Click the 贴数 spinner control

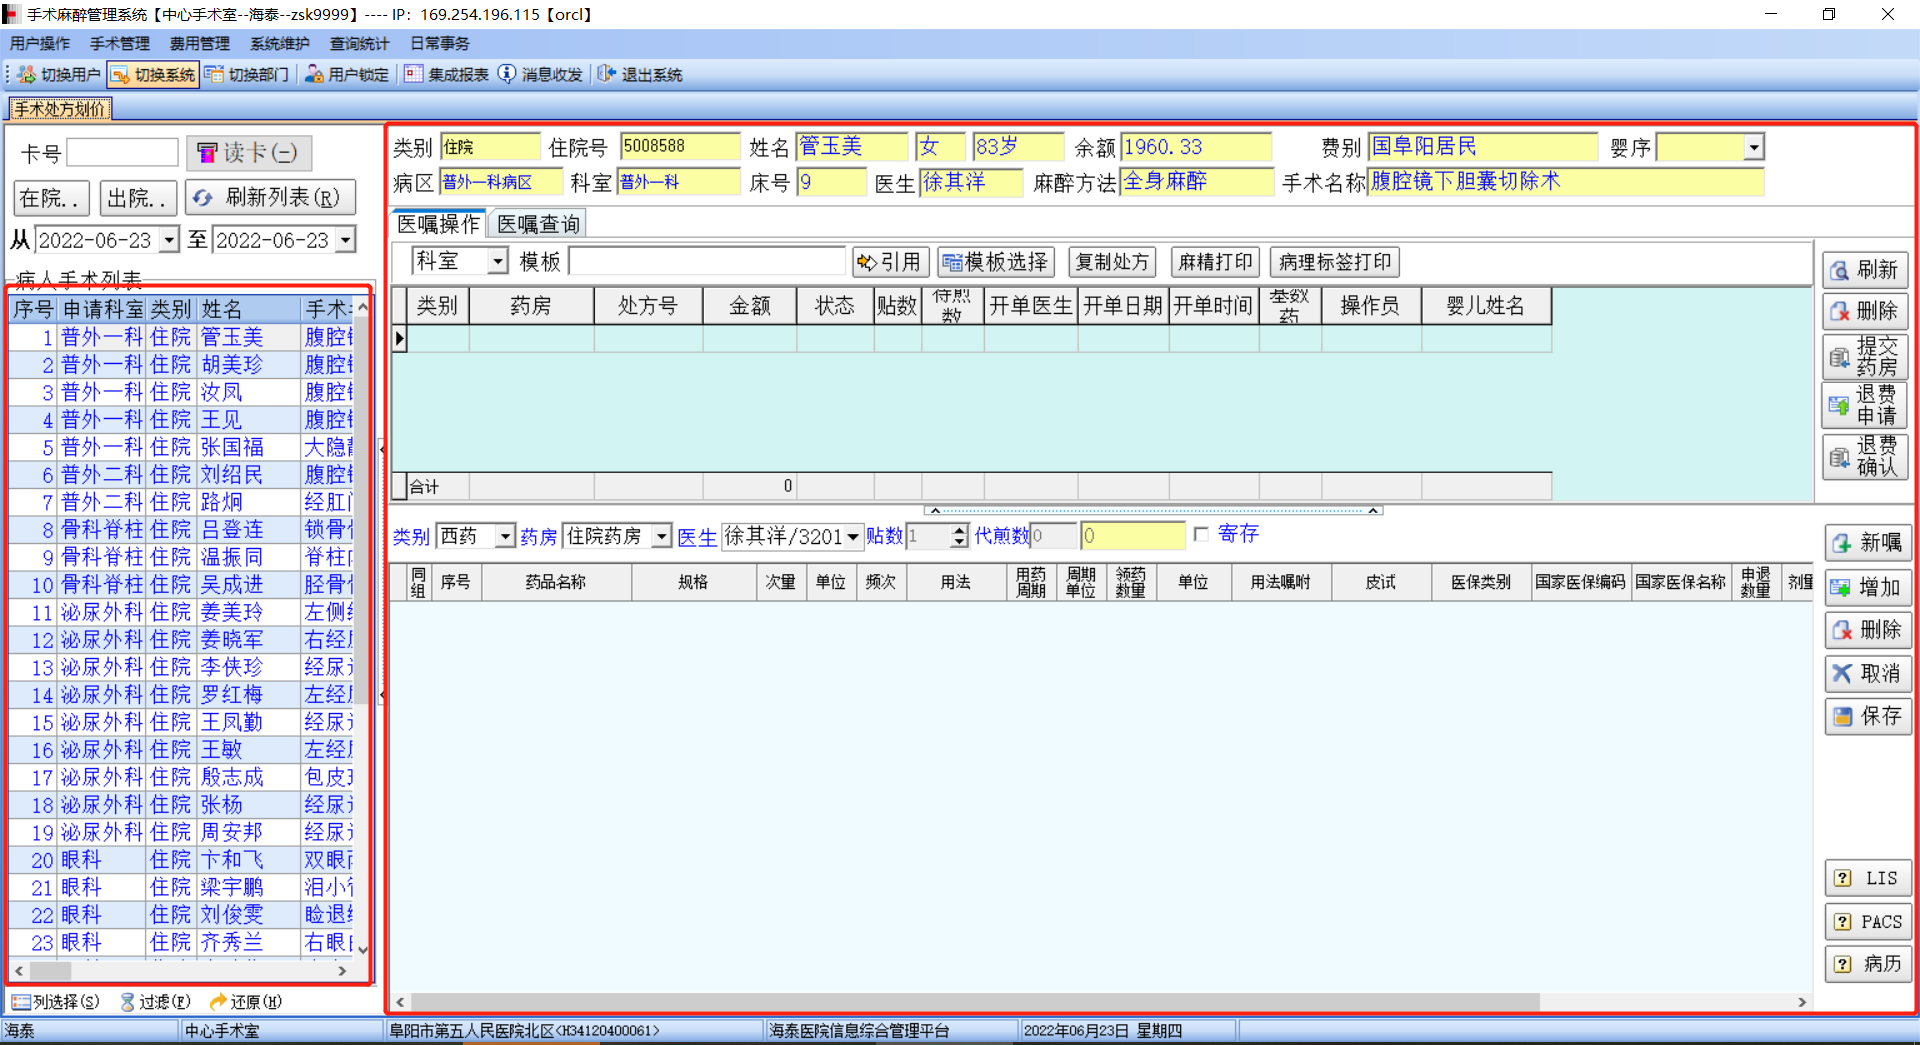coord(960,537)
